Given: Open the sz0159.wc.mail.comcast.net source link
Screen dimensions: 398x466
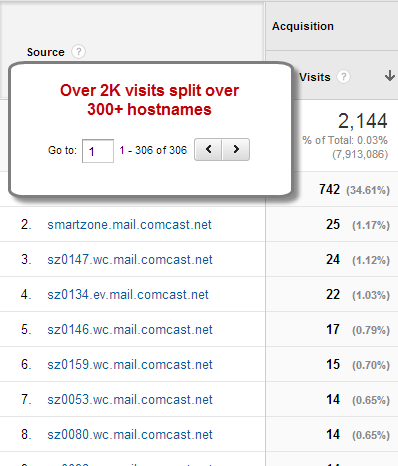Looking at the screenshot, I should click(x=130, y=365).
